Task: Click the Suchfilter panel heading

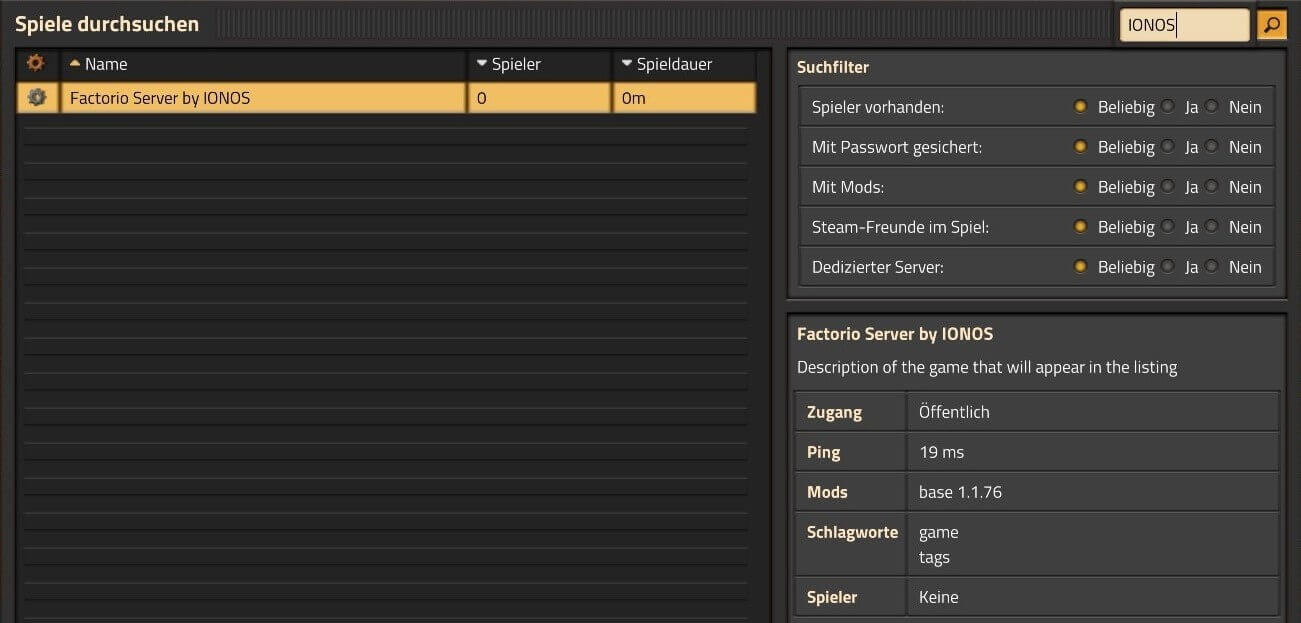Action: 833,67
